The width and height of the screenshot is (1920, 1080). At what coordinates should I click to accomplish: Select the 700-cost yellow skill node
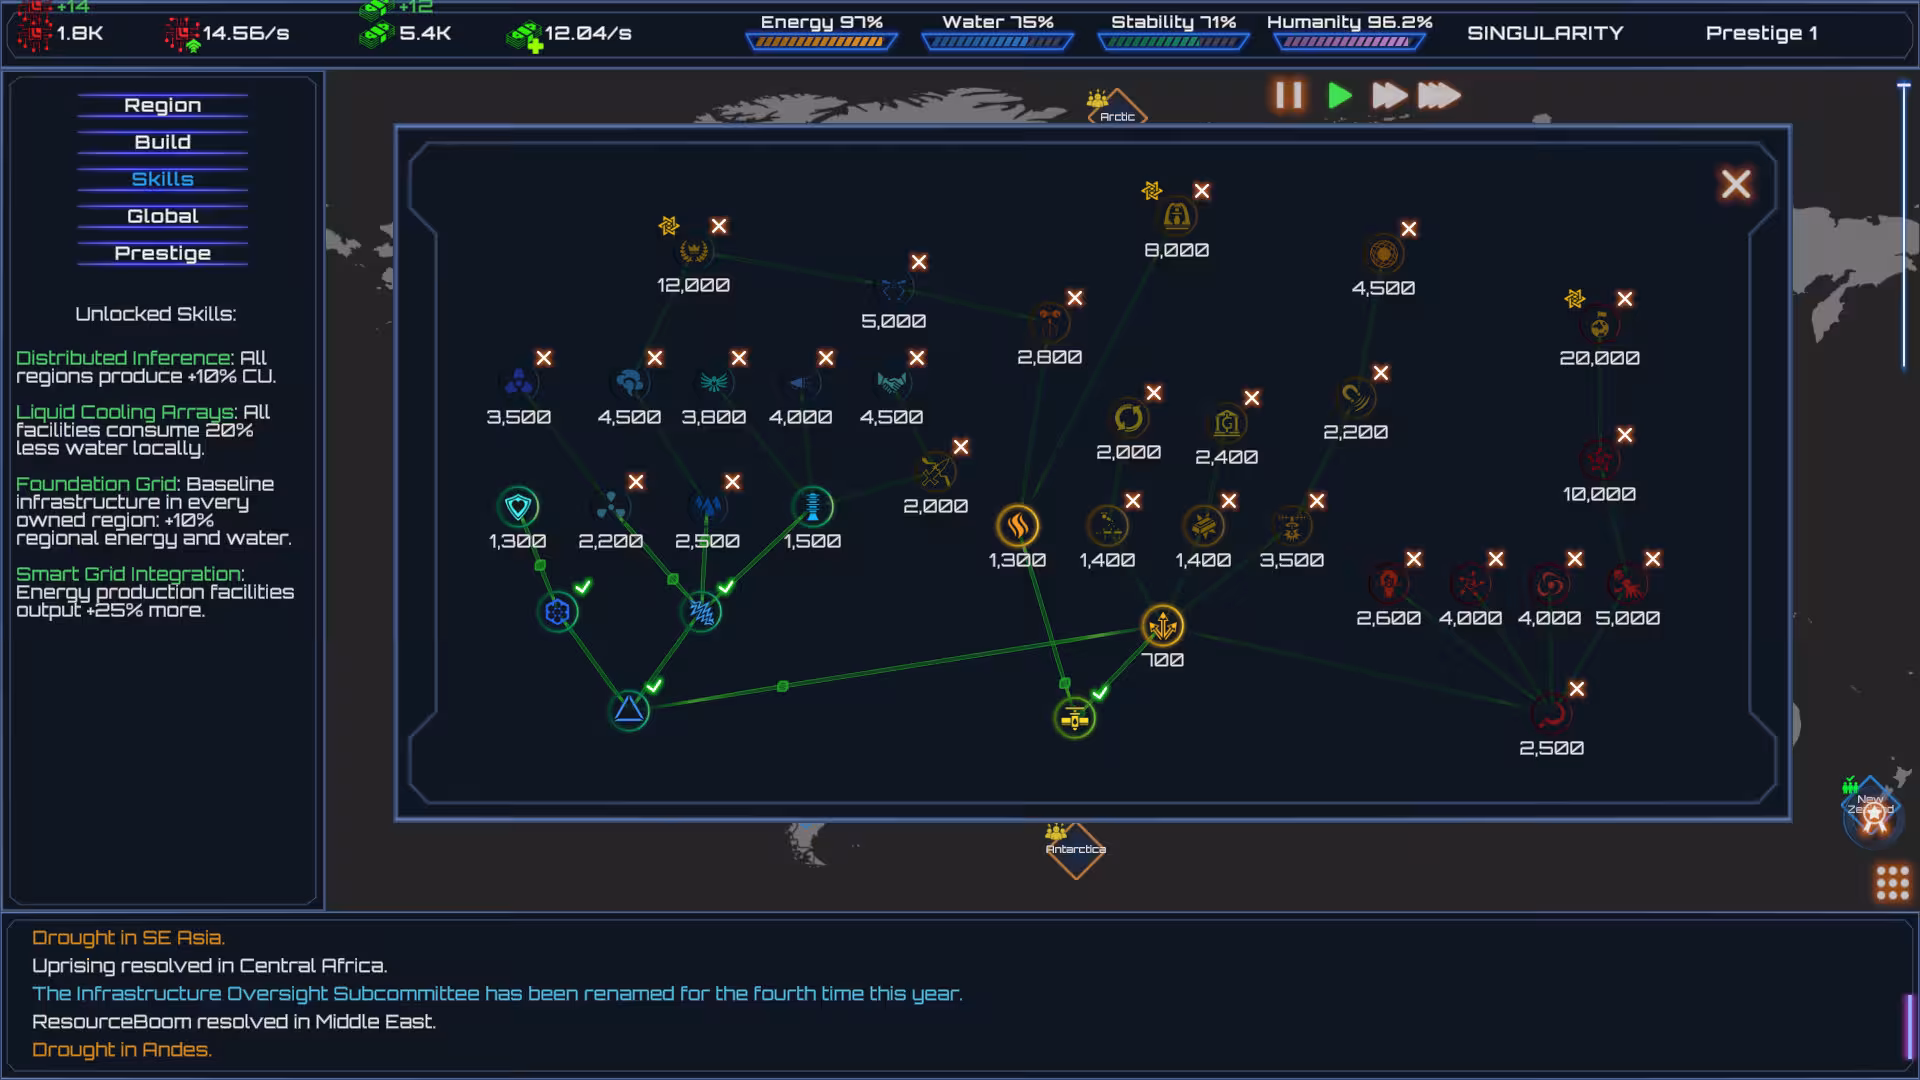click(1162, 627)
